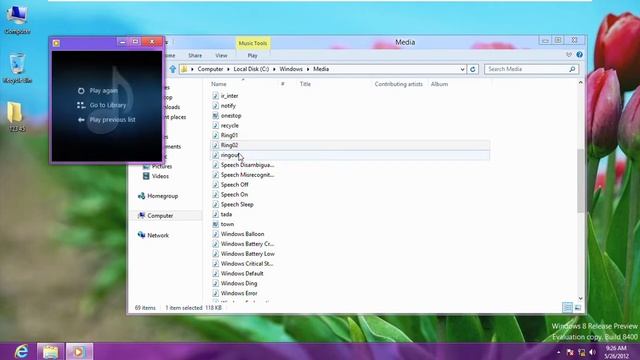Sort by Name column header
The image size is (640, 360).
tap(219, 84)
